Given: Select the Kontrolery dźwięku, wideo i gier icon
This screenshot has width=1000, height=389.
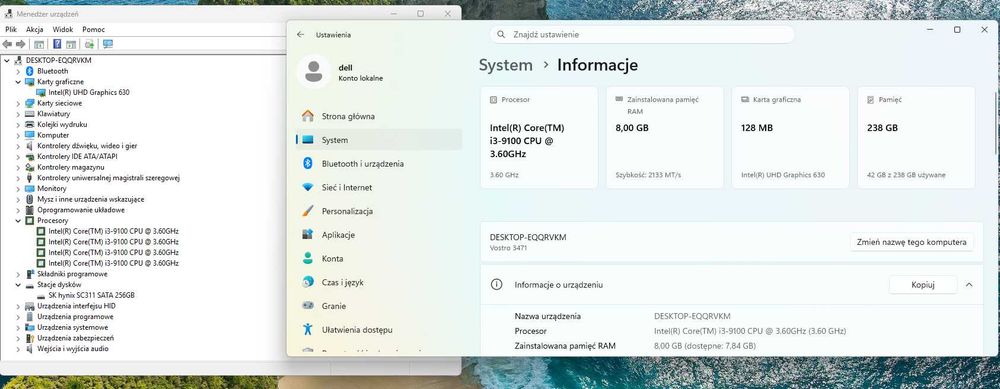Looking at the screenshot, I should [29, 145].
